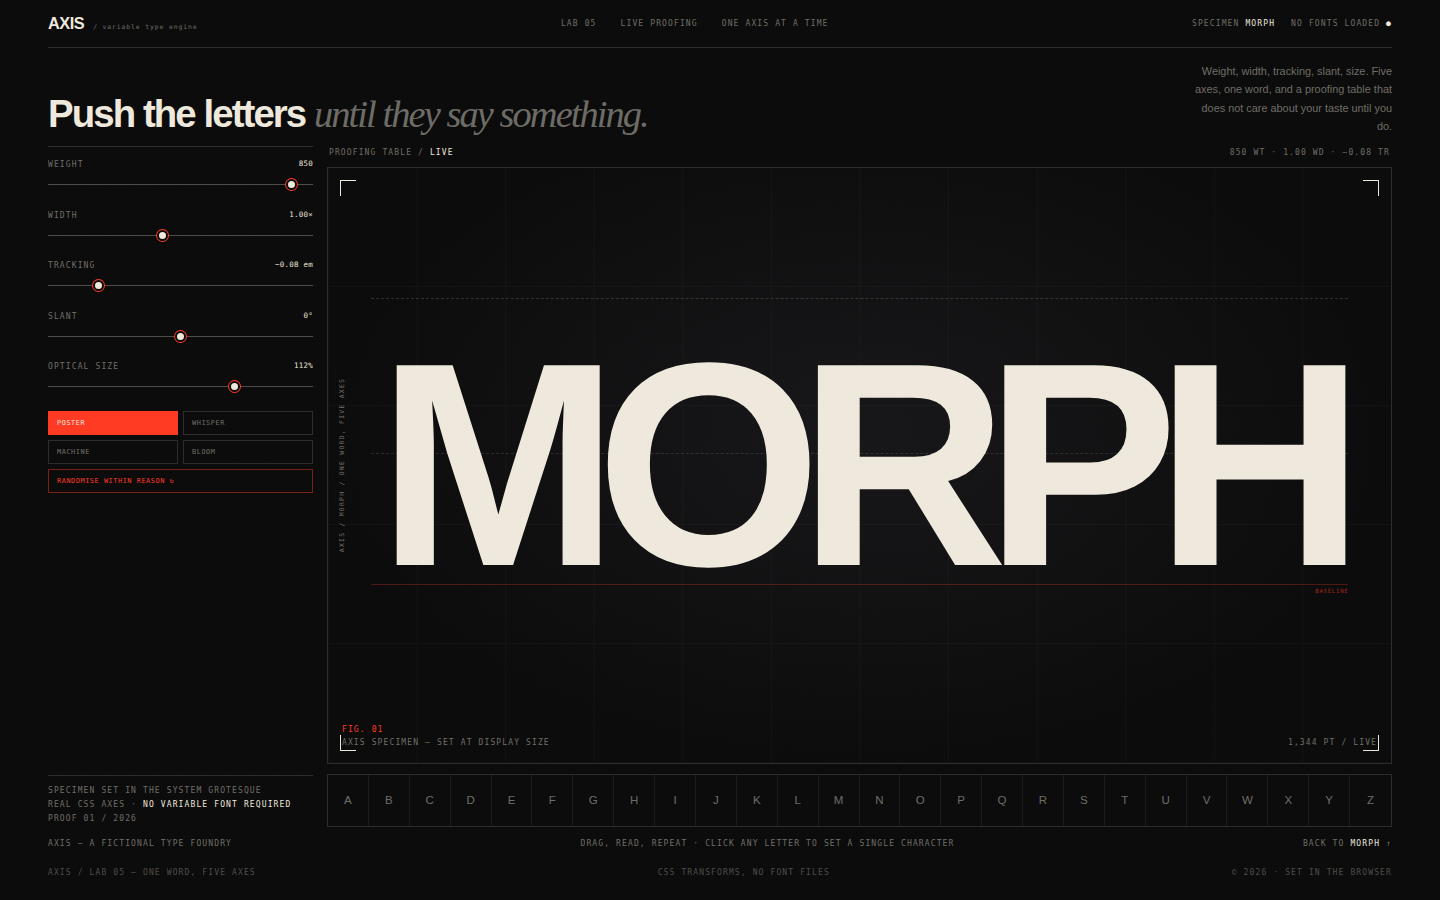
Task: Pick letter E in the glyph strip
Action: (x=512, y=800)
